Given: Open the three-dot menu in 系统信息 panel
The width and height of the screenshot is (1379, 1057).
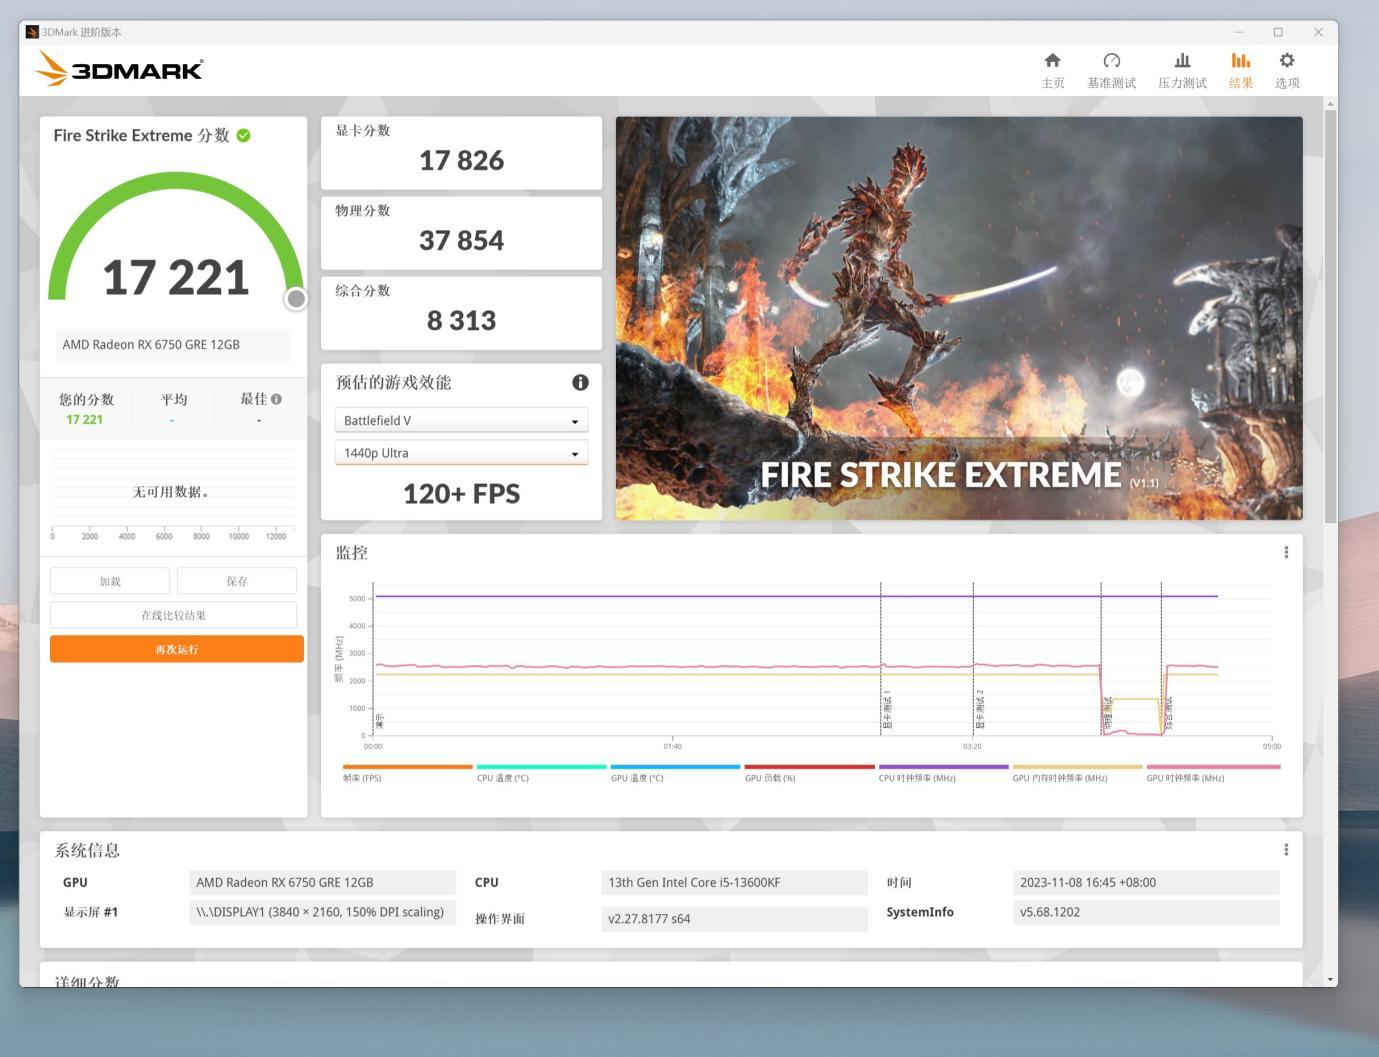Looking at the screenshot, I should tap(1286, 849).
